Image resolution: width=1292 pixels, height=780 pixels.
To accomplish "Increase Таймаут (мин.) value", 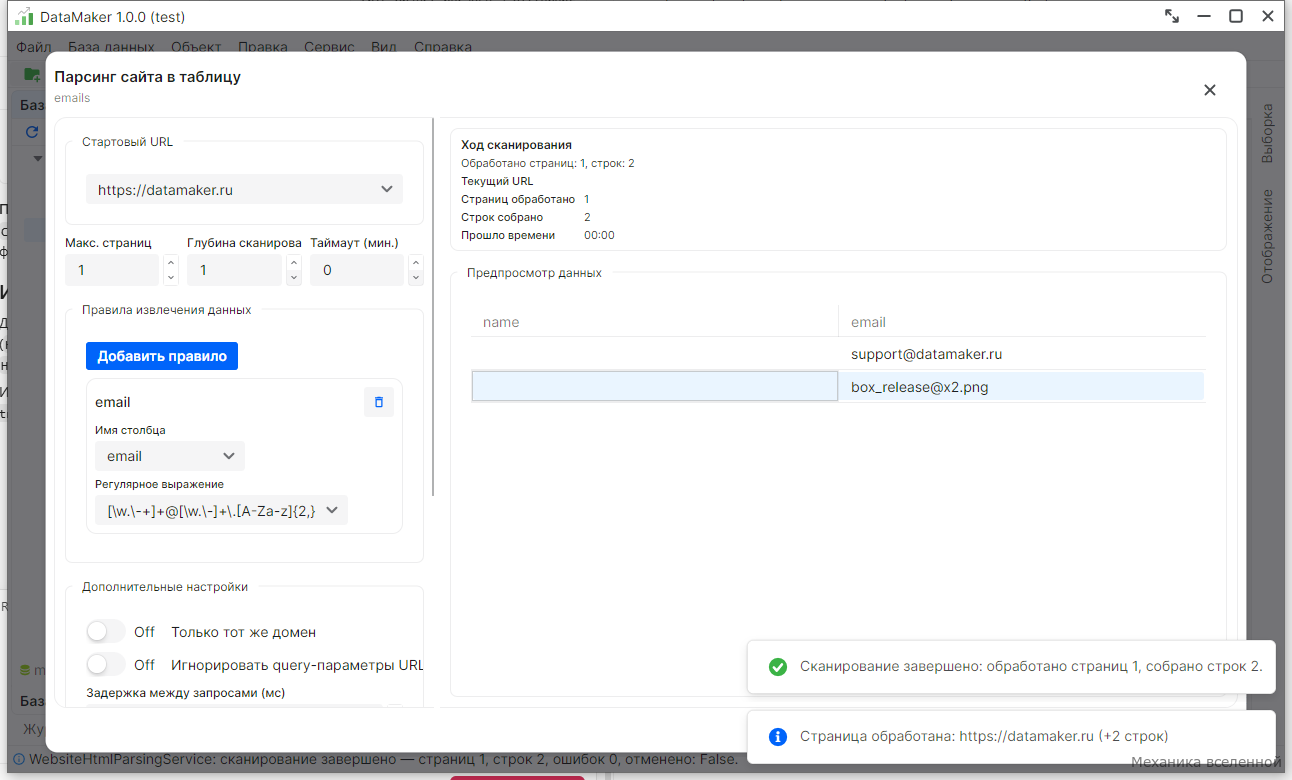I will (x=416, y=262).
